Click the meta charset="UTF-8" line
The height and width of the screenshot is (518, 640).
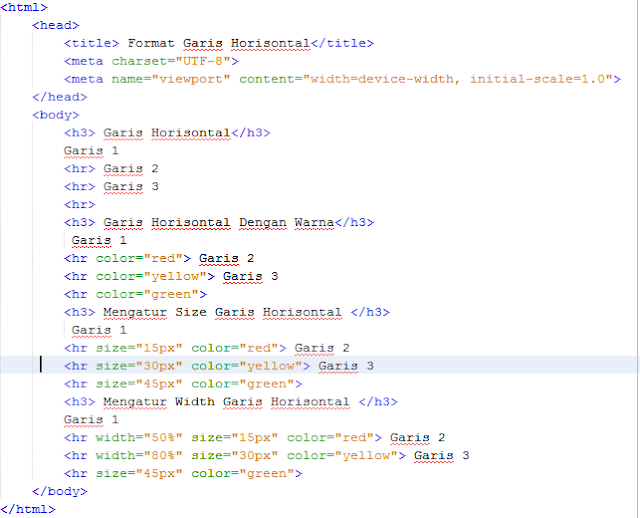point(151,61)
